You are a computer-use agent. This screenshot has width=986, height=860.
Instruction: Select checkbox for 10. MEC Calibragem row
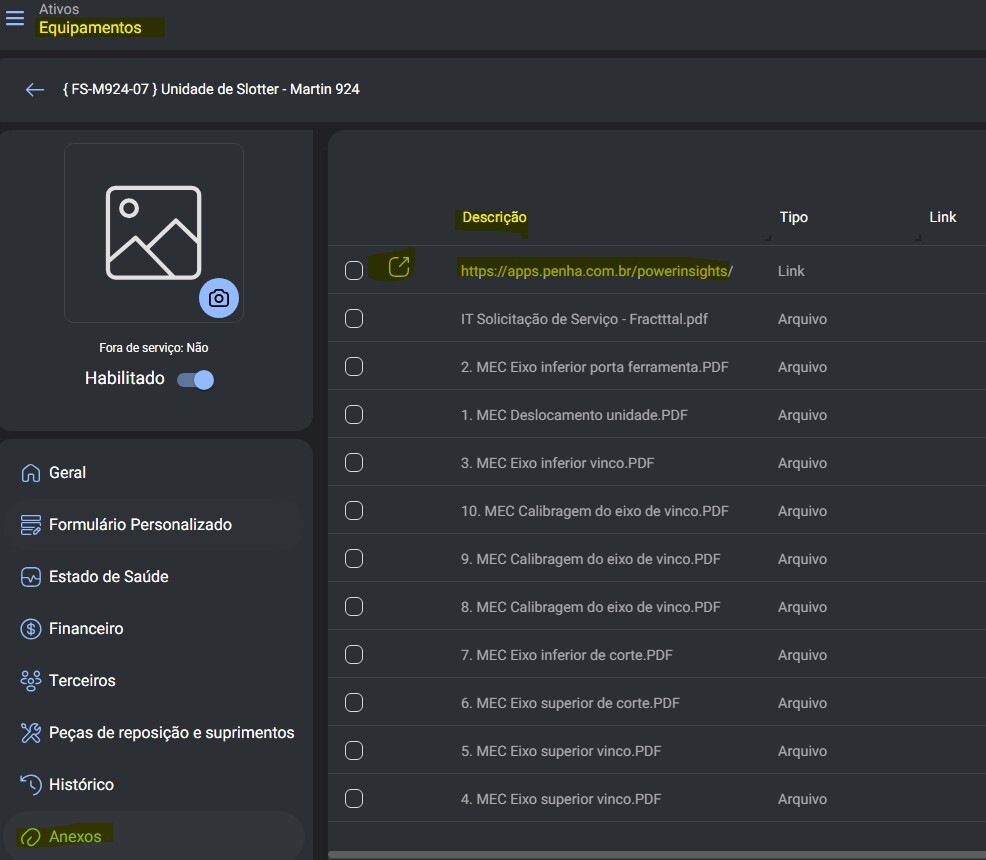click(x=354, y=510)
